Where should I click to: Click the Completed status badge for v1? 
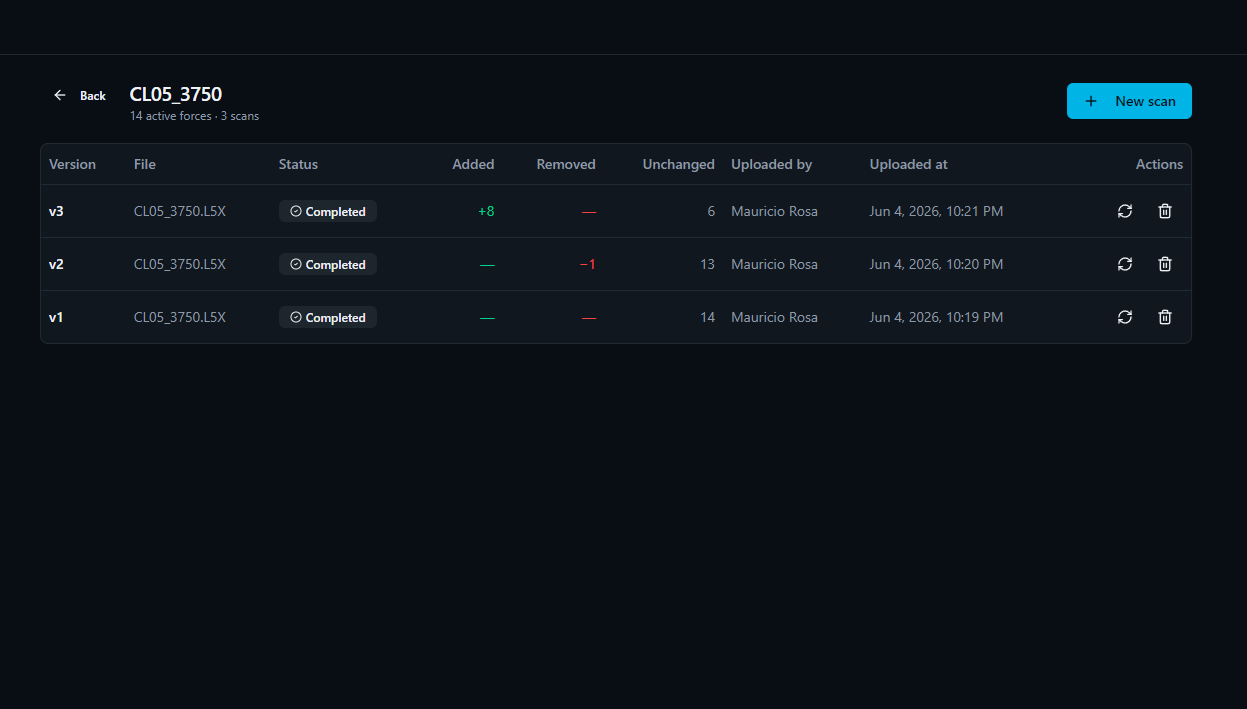(328, 317)
